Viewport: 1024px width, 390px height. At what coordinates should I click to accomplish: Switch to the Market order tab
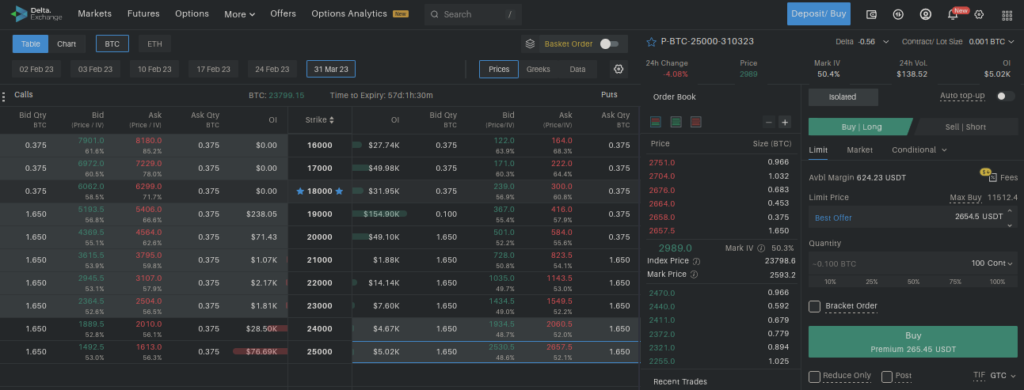(859, 150)
